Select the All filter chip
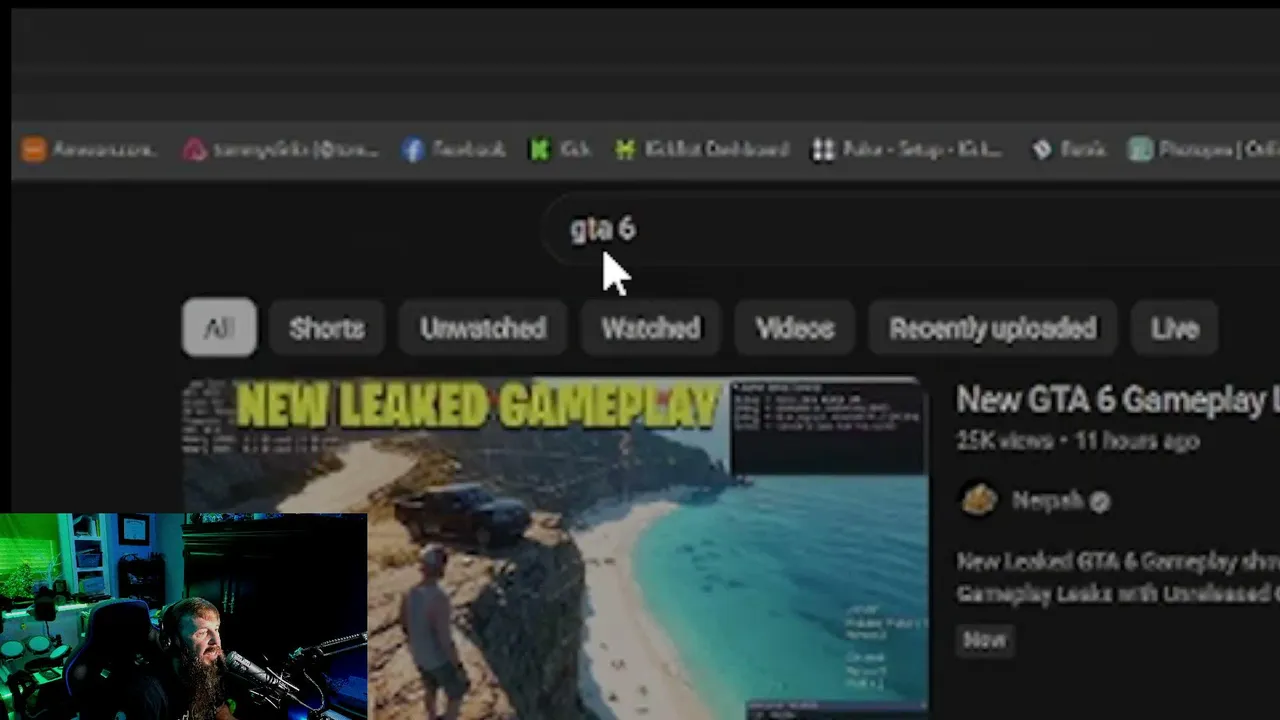The image size is (1280, 720). tap(219, 328)
